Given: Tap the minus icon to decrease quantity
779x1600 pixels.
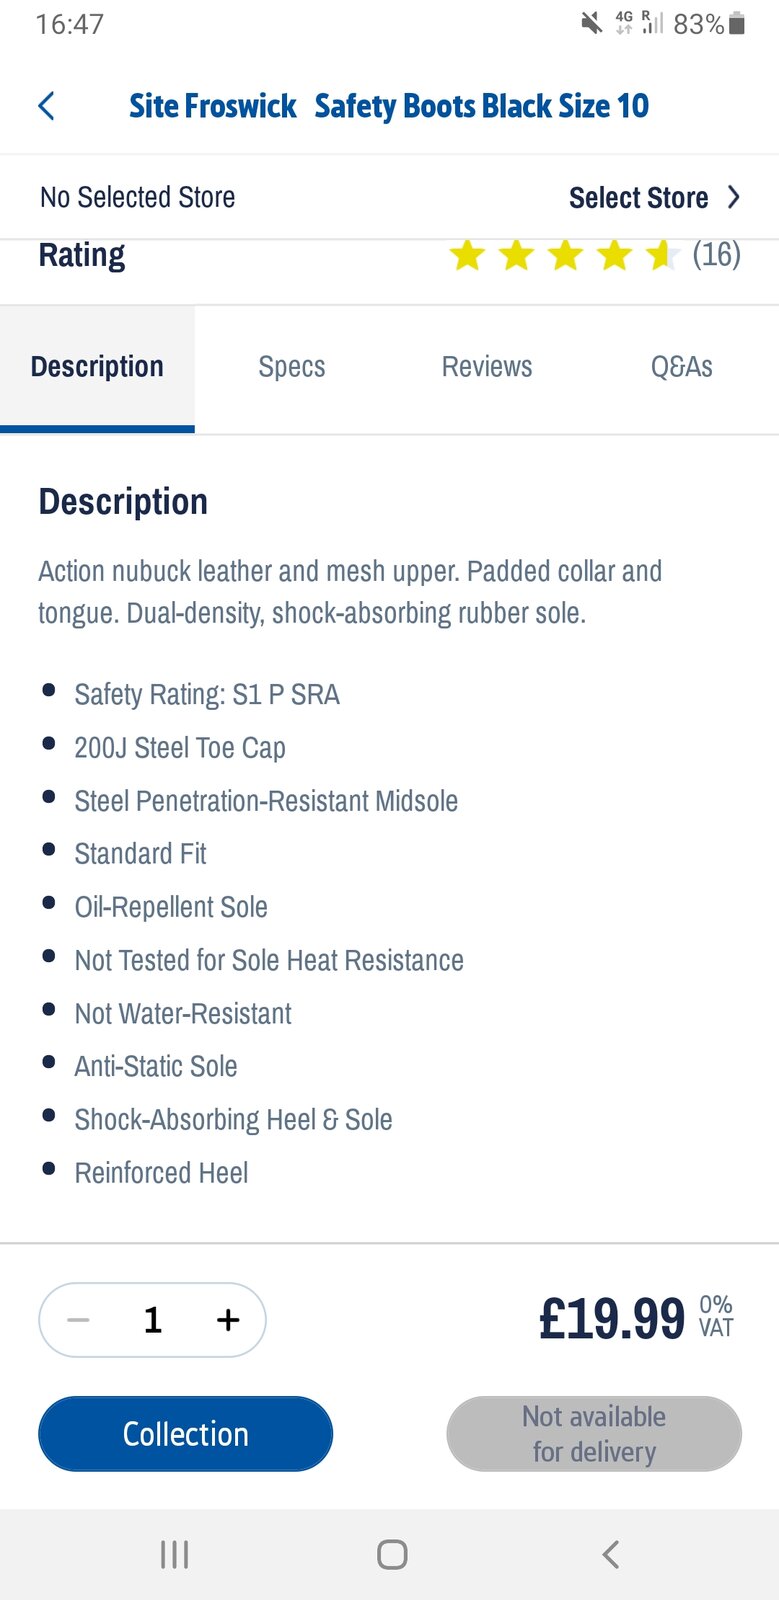Looking at the screenshot, I should (x=78, y=1319).
